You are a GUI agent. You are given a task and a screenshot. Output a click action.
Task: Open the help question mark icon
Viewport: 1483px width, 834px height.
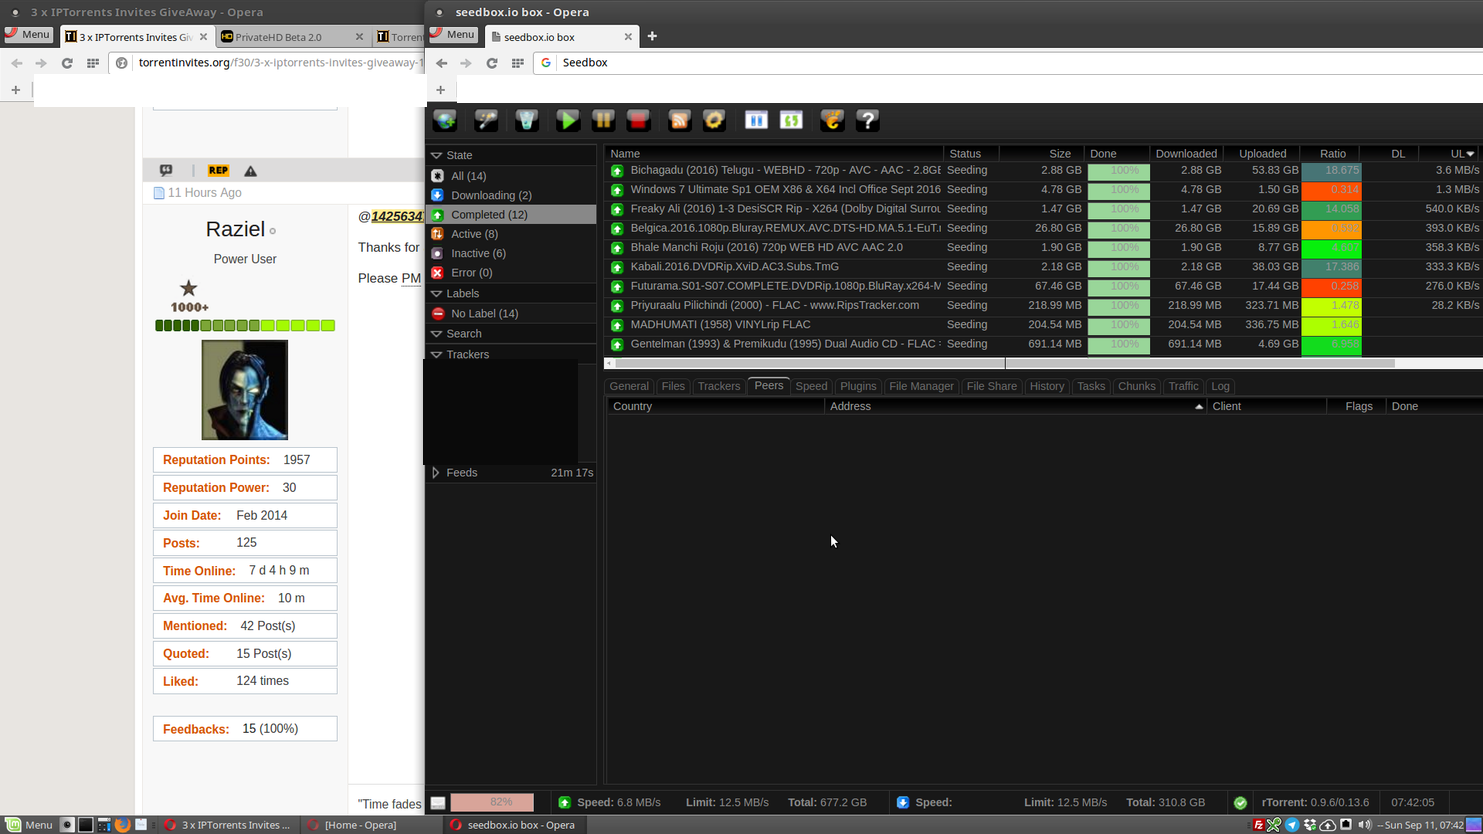868,120
